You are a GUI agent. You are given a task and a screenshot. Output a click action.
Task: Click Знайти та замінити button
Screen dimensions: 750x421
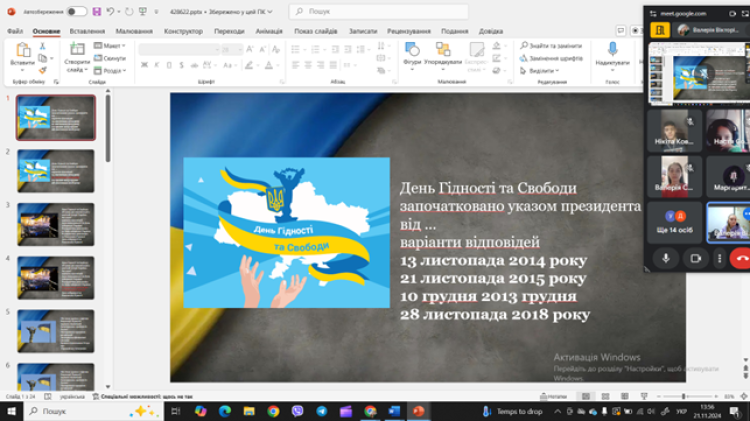552,46
